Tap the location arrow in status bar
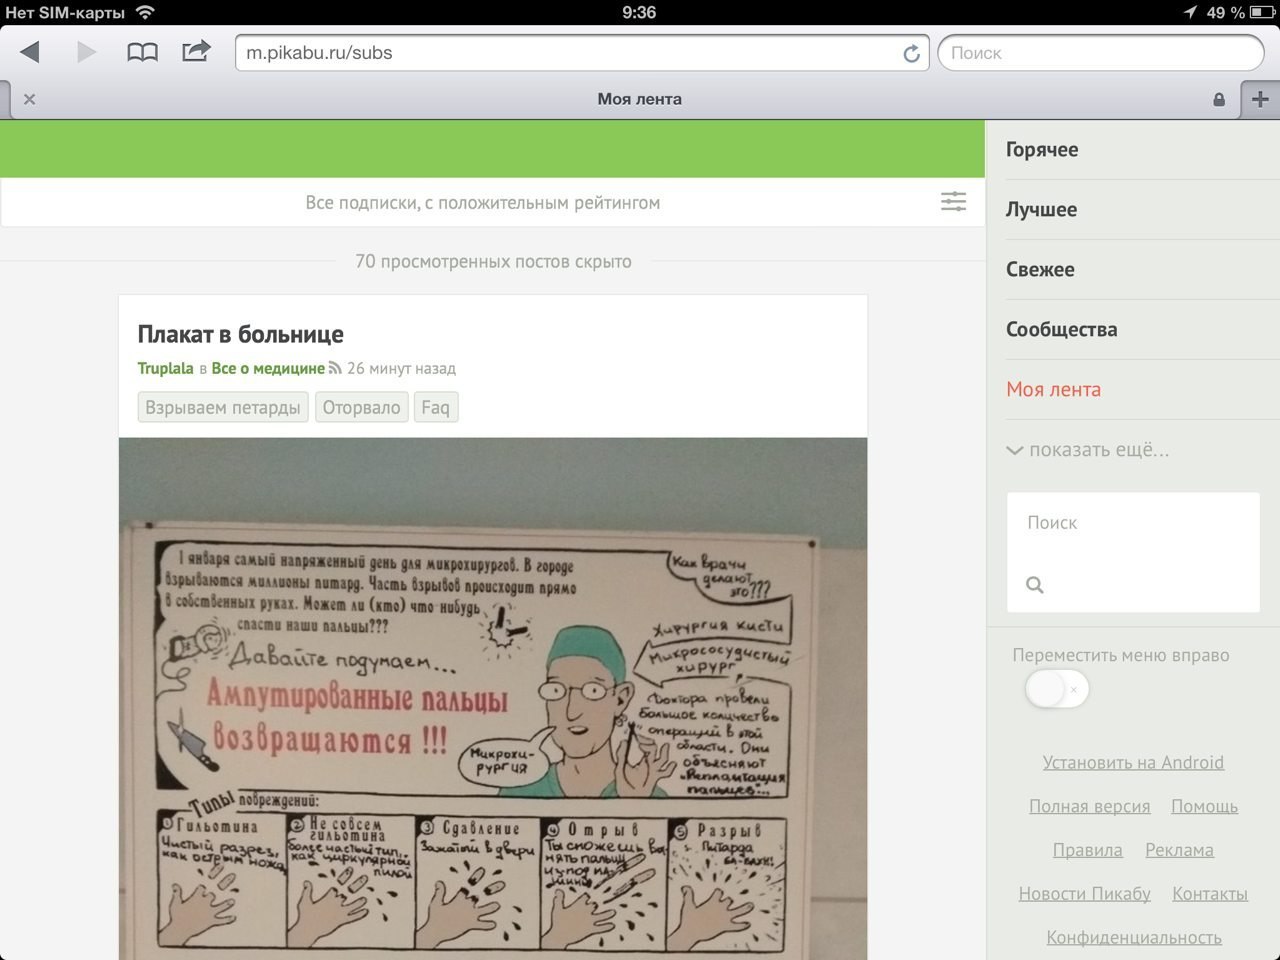This screenshot has width=1280, height=960. [1190, 12]
